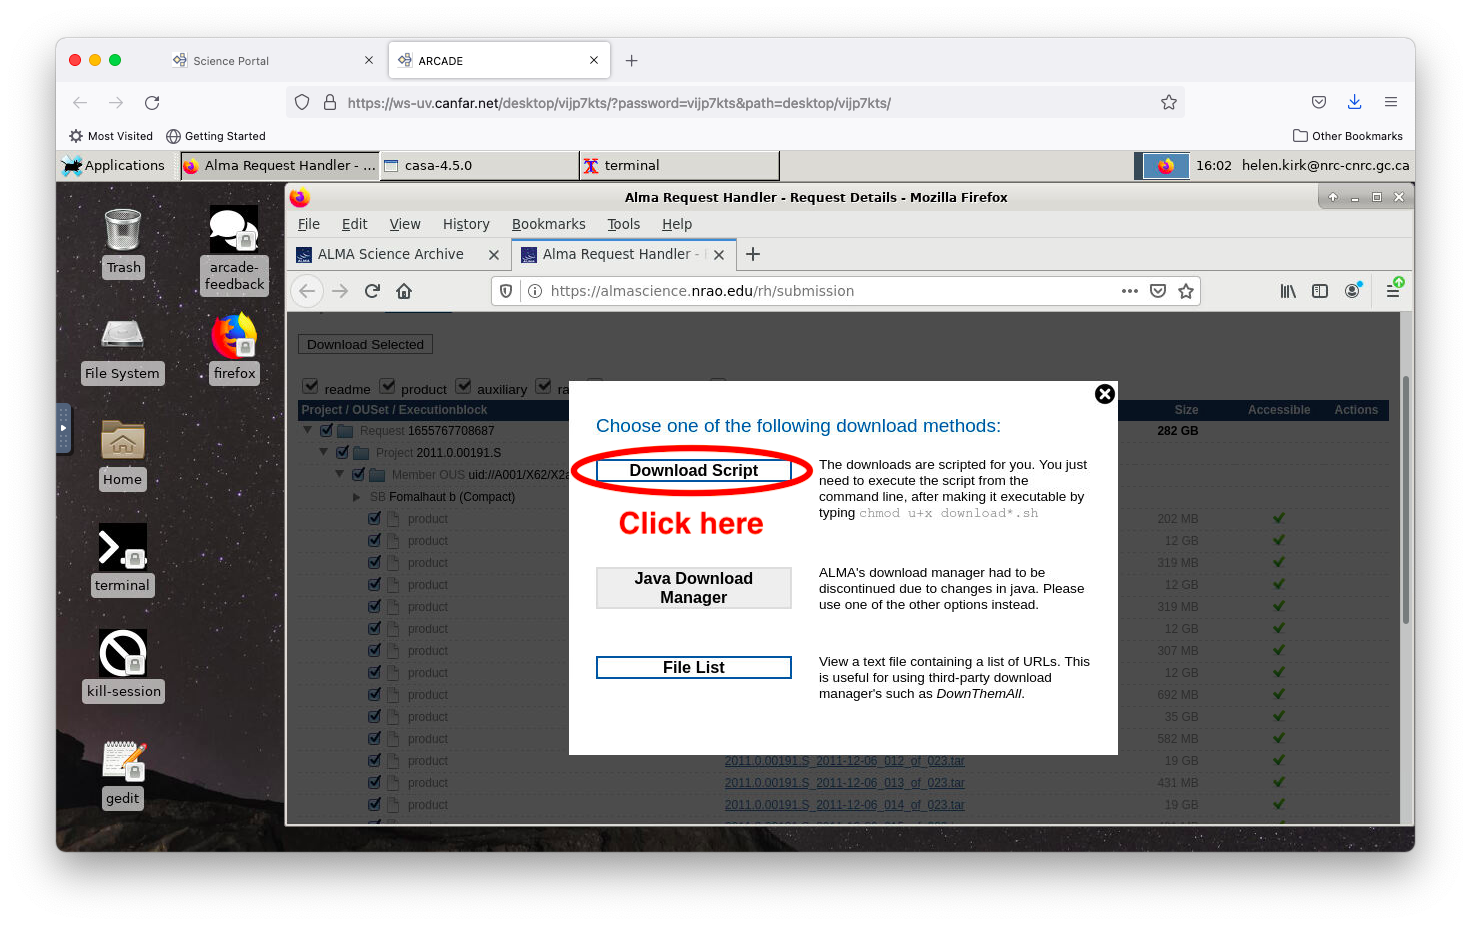Close the download methods dialog
1471x926 pixels.
1104,394
